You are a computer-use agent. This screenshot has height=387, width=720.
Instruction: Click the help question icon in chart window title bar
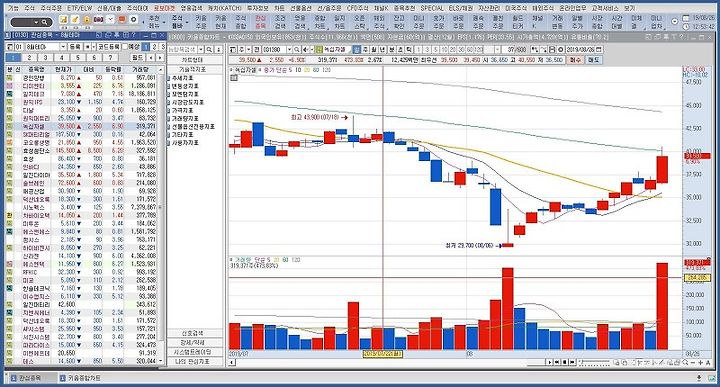coord(682,37)
